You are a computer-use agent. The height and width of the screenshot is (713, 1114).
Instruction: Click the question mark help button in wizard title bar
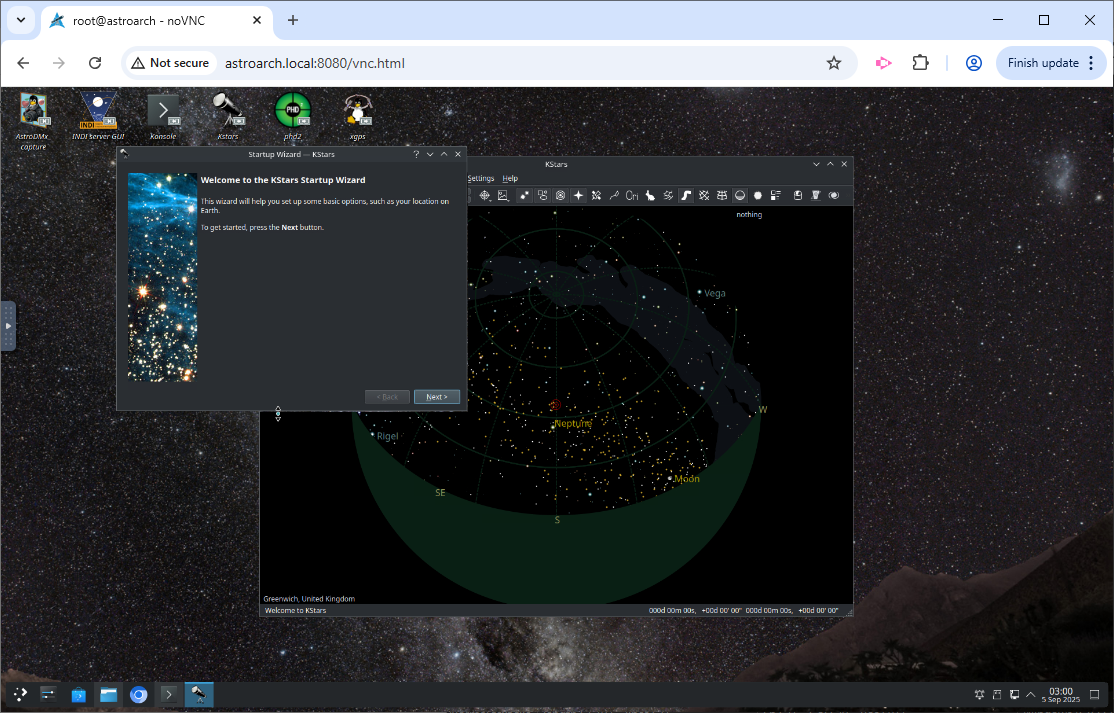click(x=416, y=154)
